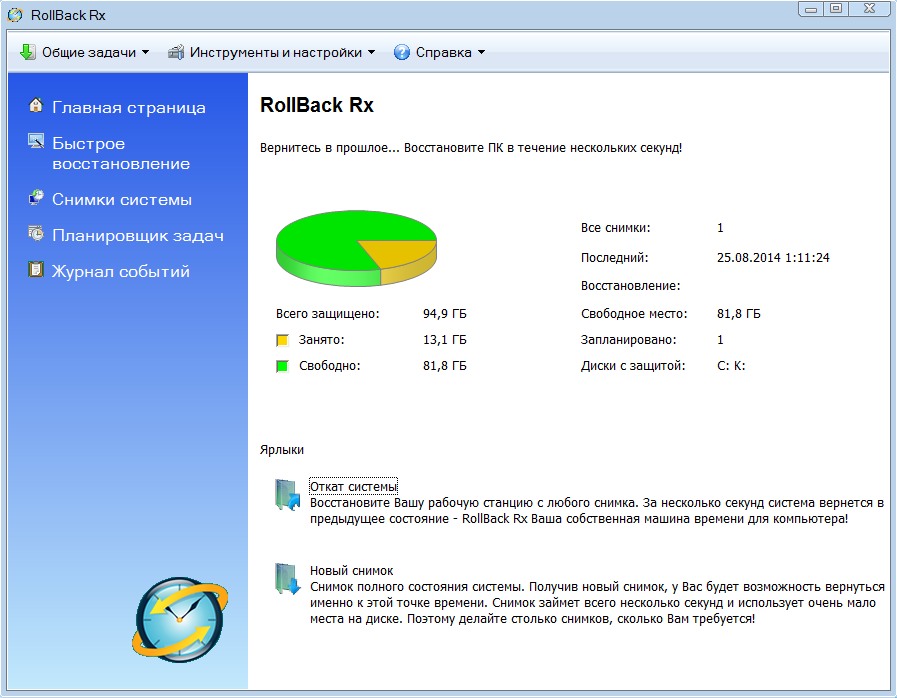Click the Новый снимок shortcut link
Screen dimensions: 897x698
tap(351, 570)
